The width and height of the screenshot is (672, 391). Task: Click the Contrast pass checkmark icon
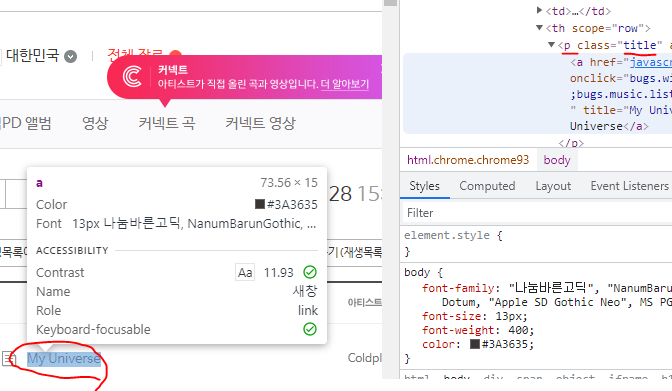click(310, 272)
